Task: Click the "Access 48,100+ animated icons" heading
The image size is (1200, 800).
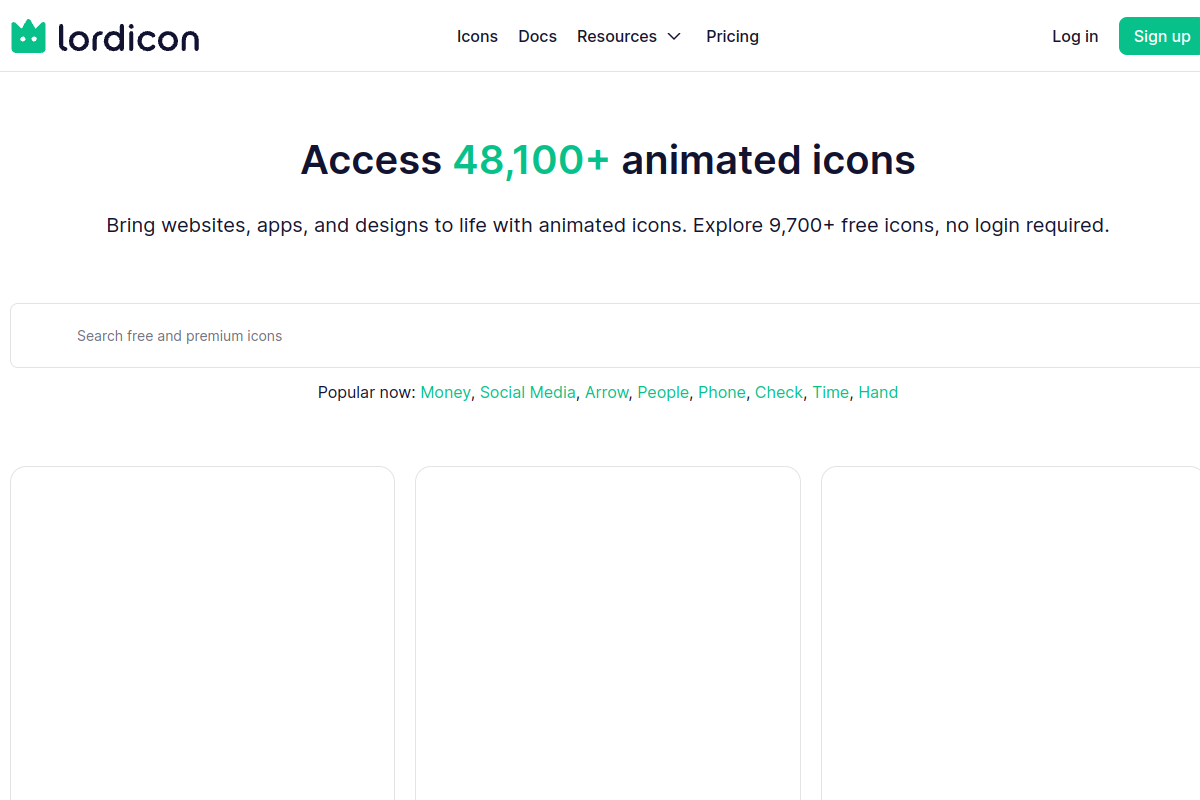Action: coord(608,160)
